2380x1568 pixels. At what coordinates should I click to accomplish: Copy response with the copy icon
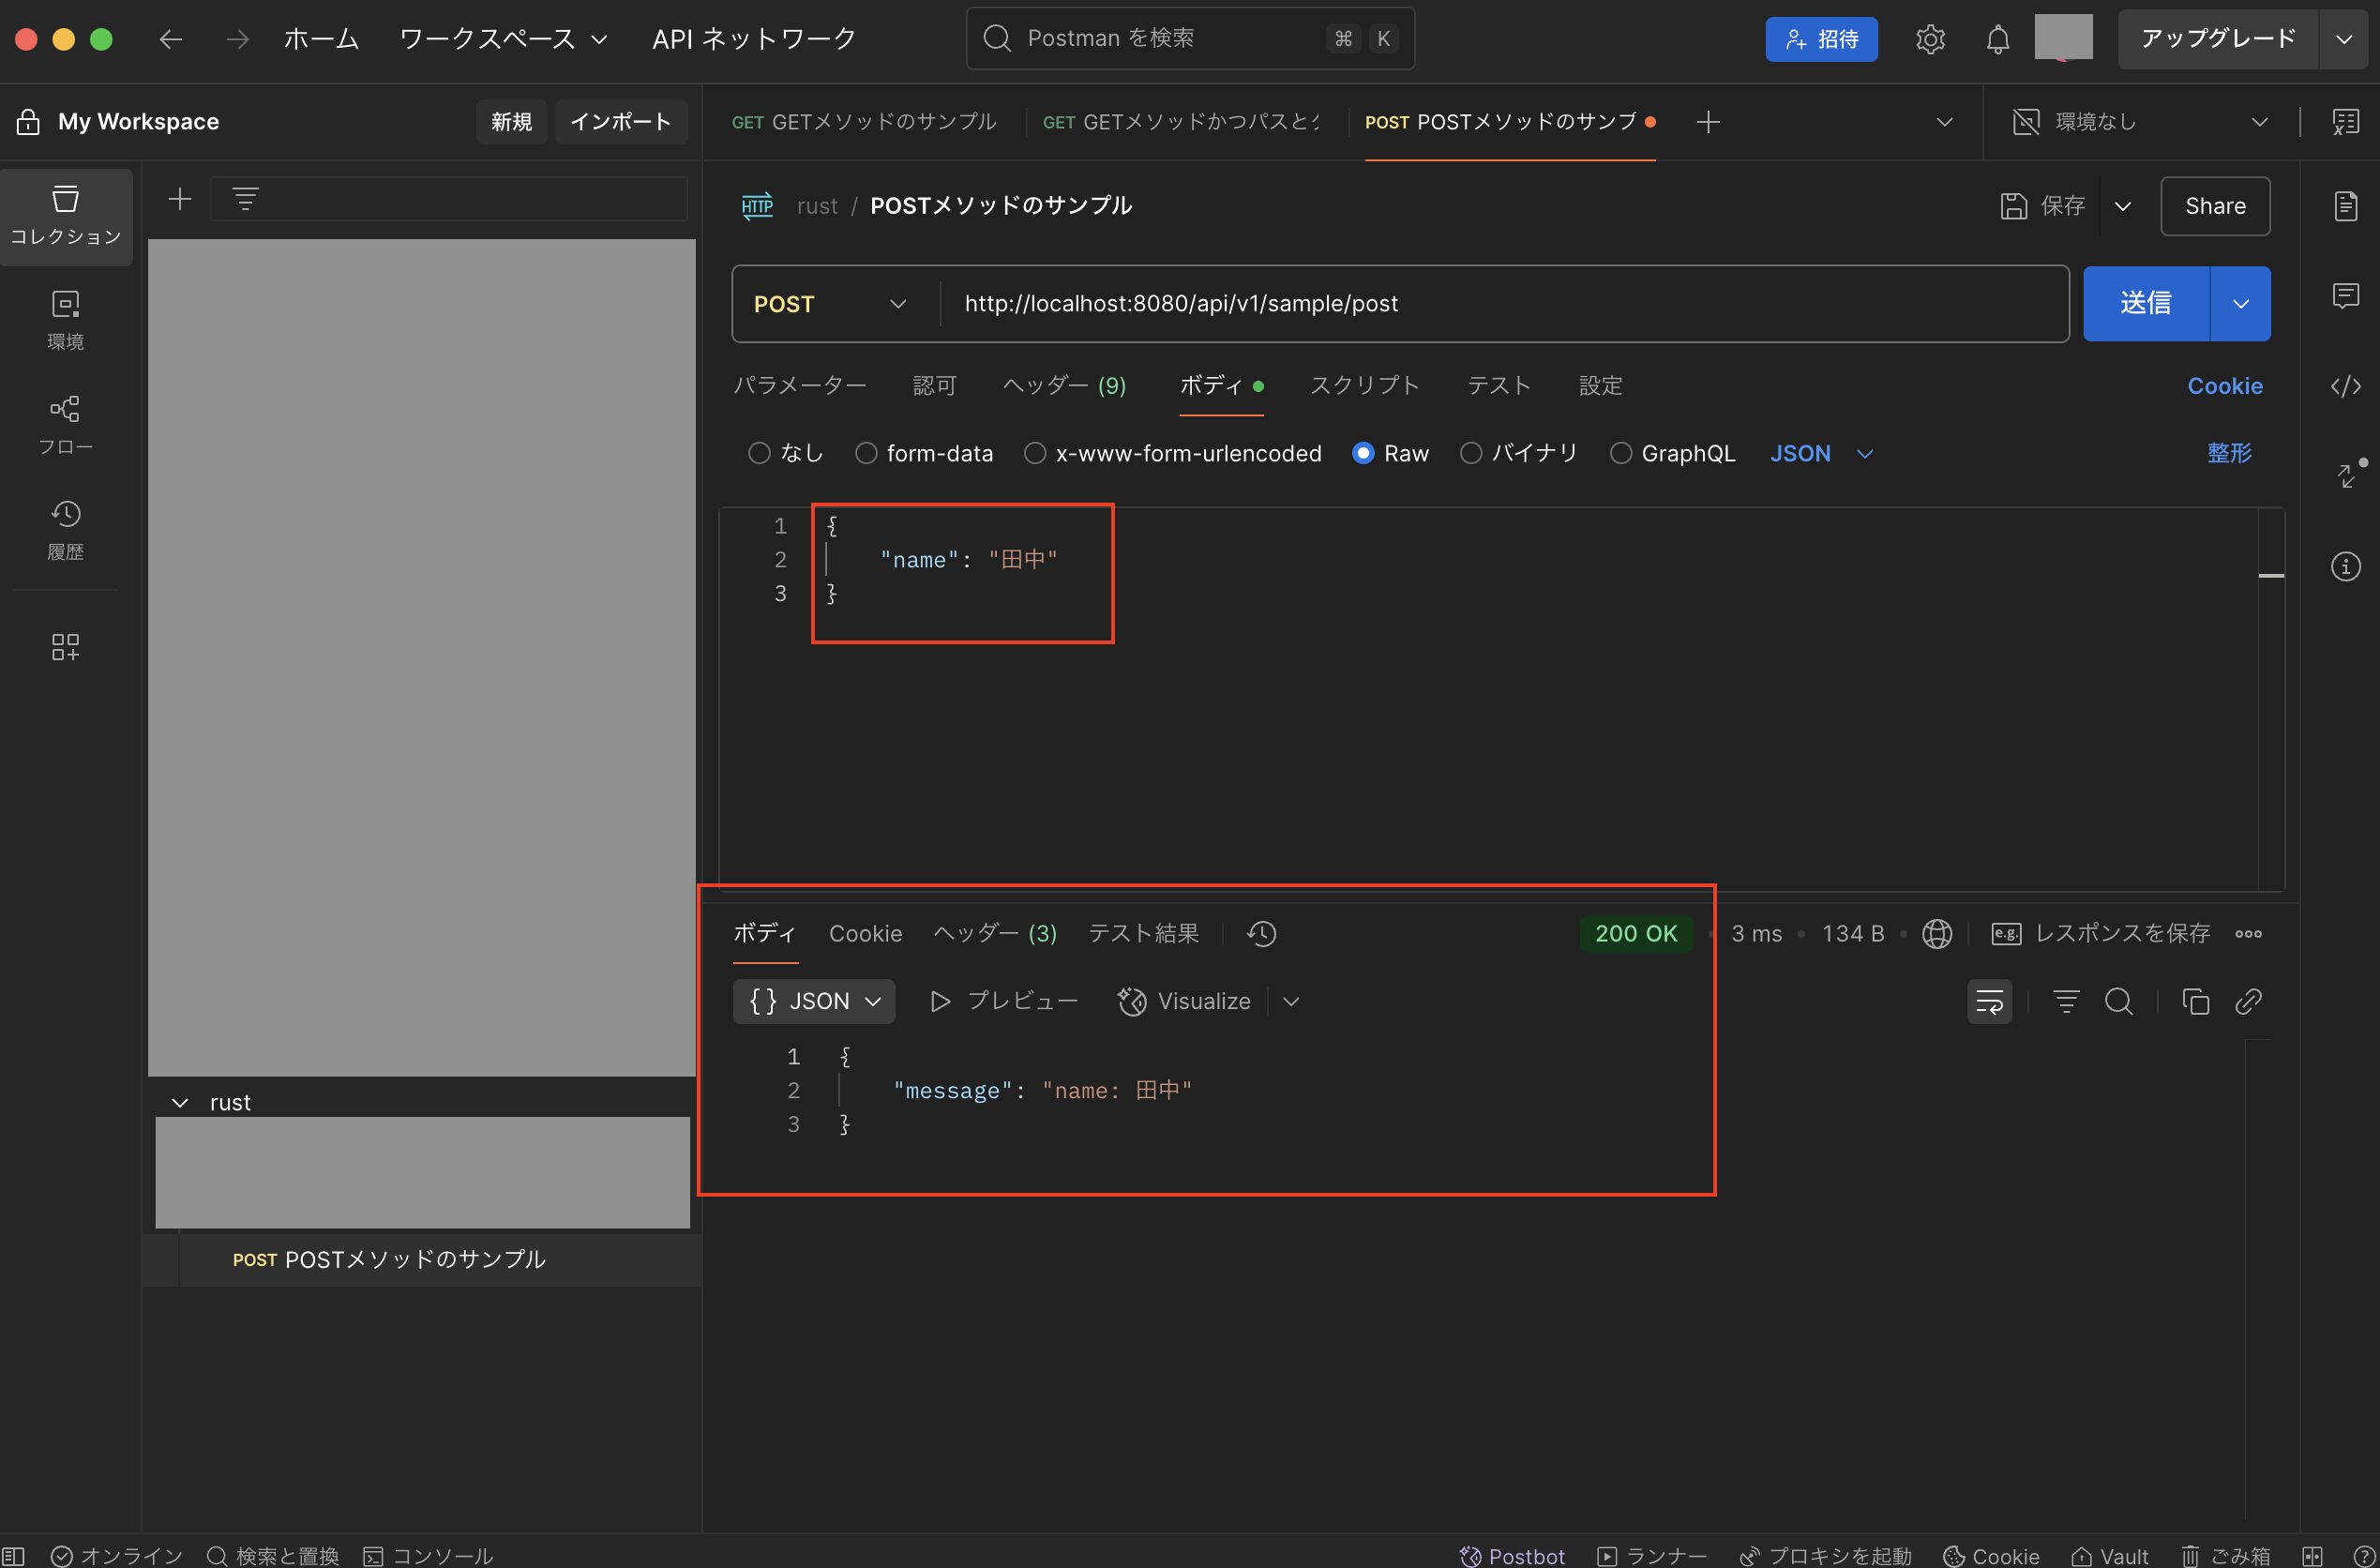coord(2195,1001)
